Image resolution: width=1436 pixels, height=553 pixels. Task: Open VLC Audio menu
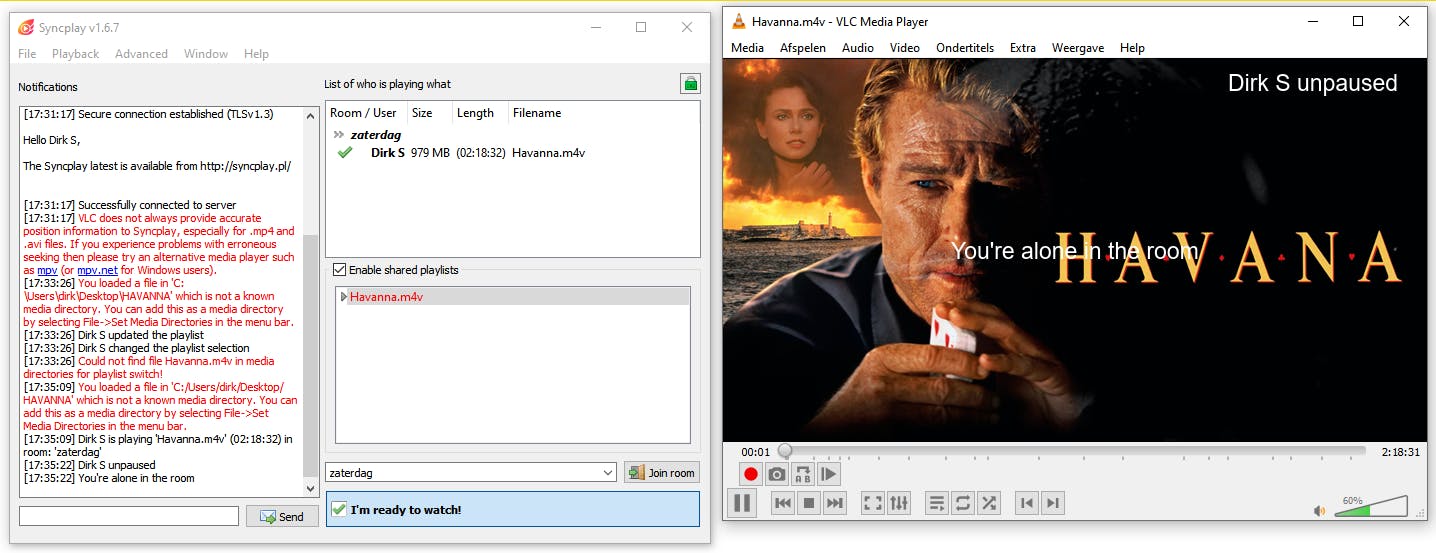858,48
